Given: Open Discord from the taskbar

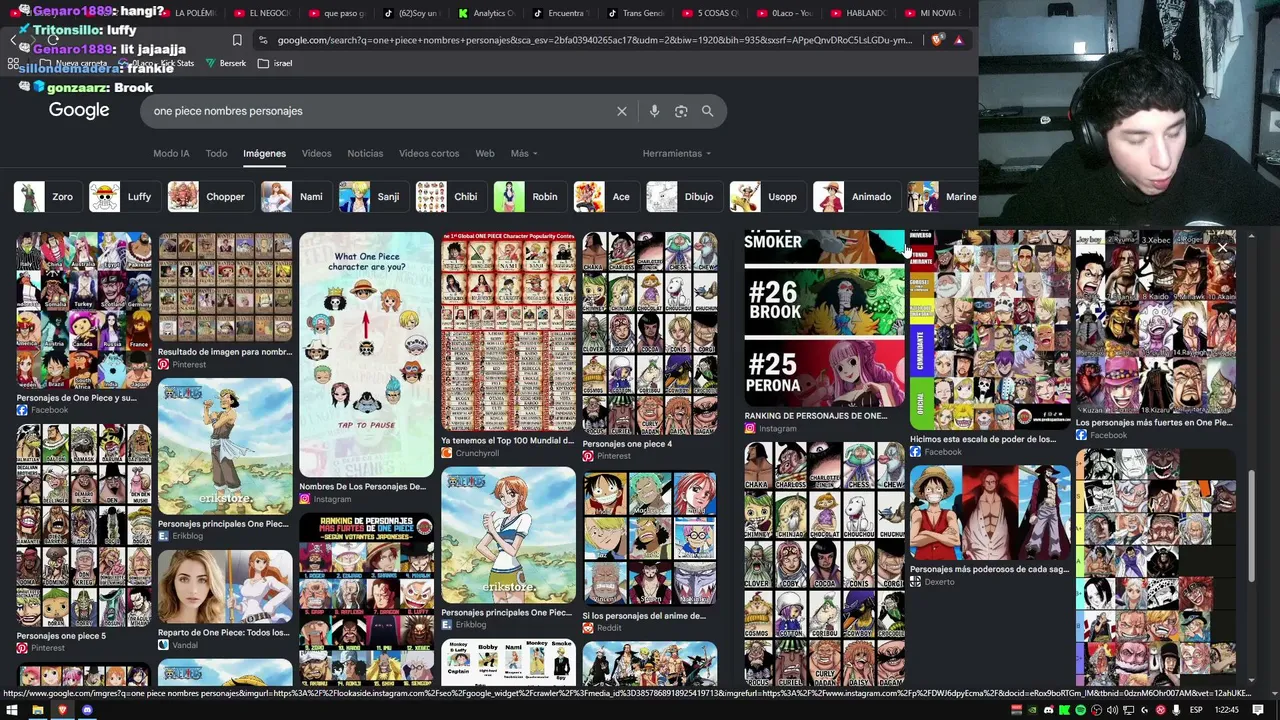Looking at the screenshot, I should tap(87, 710).
